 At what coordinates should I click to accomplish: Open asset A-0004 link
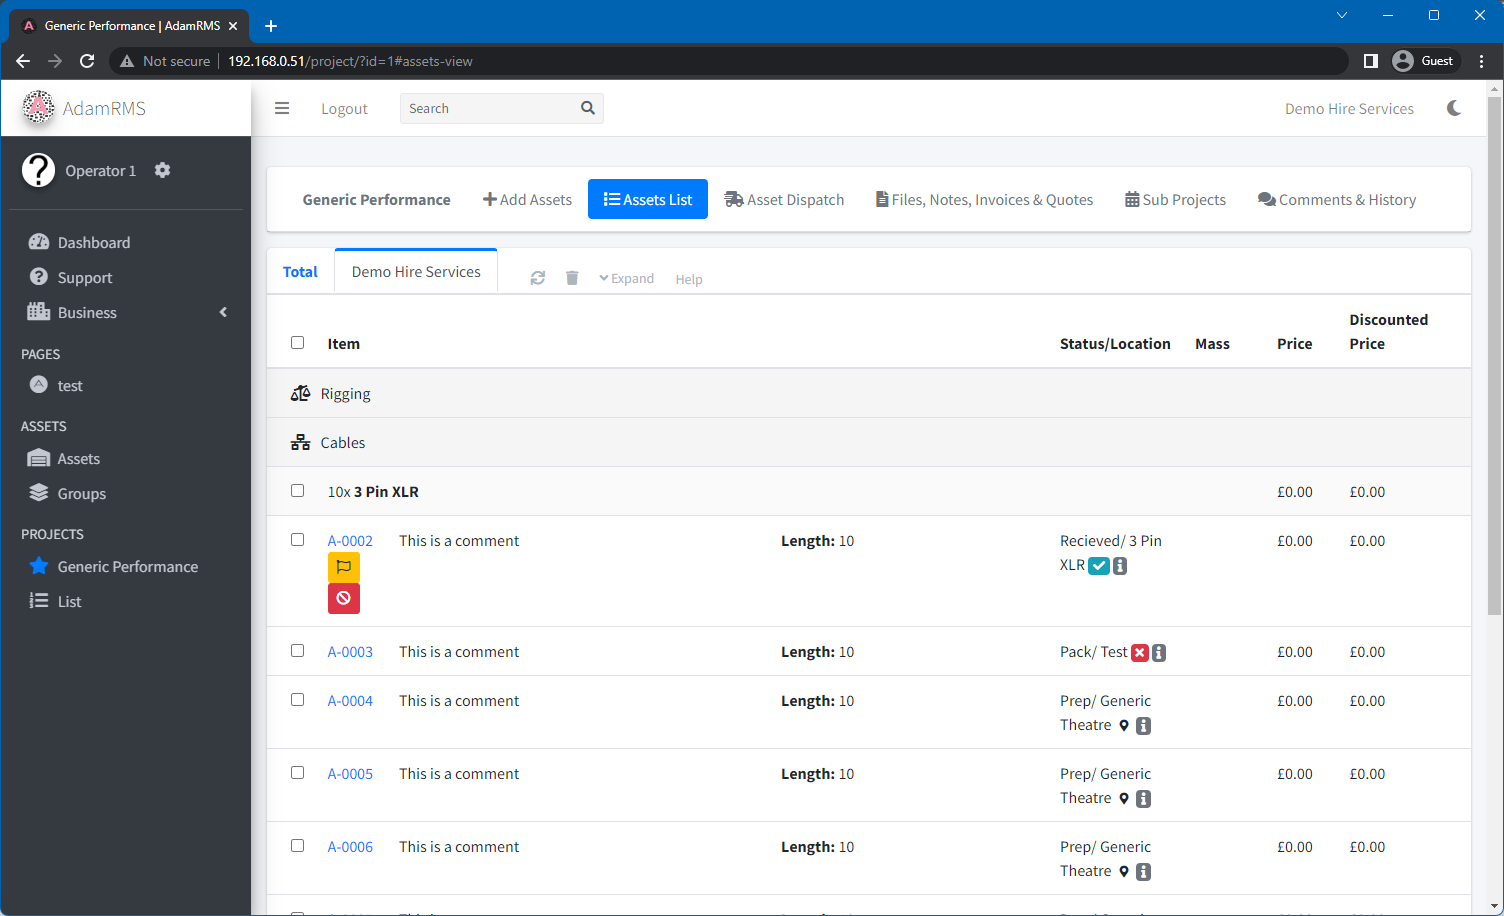click(x=350, y=701)
